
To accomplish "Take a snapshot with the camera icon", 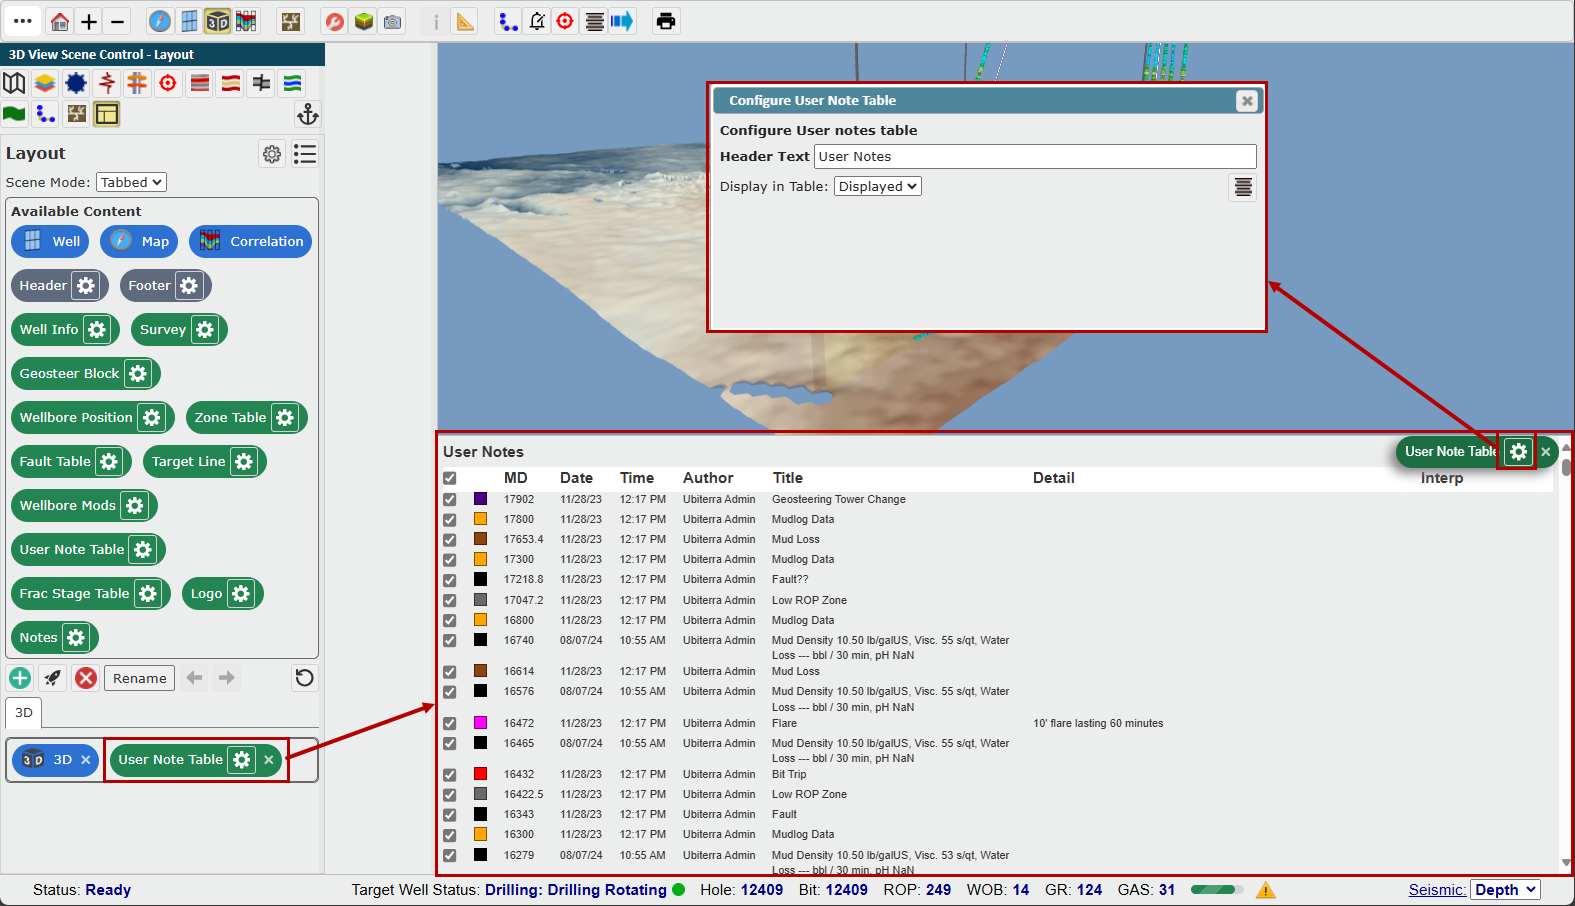I will click(393, 21).
